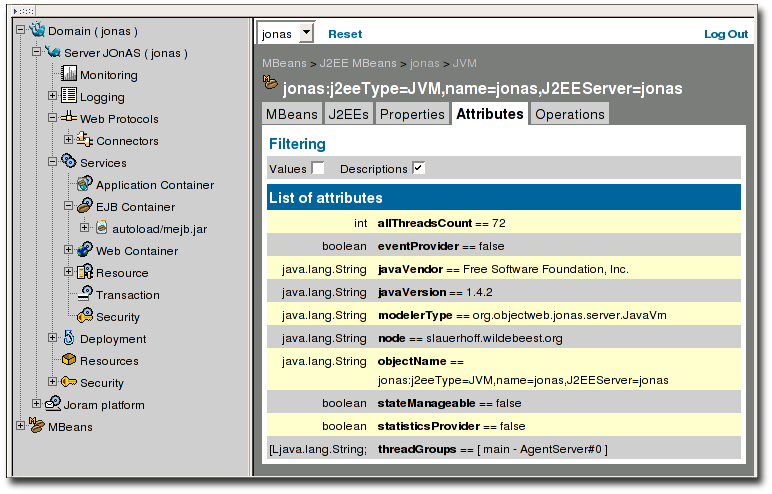The image size is (772, 494).
Task: Click the modelerType attribute name
Action: (415, 315)
